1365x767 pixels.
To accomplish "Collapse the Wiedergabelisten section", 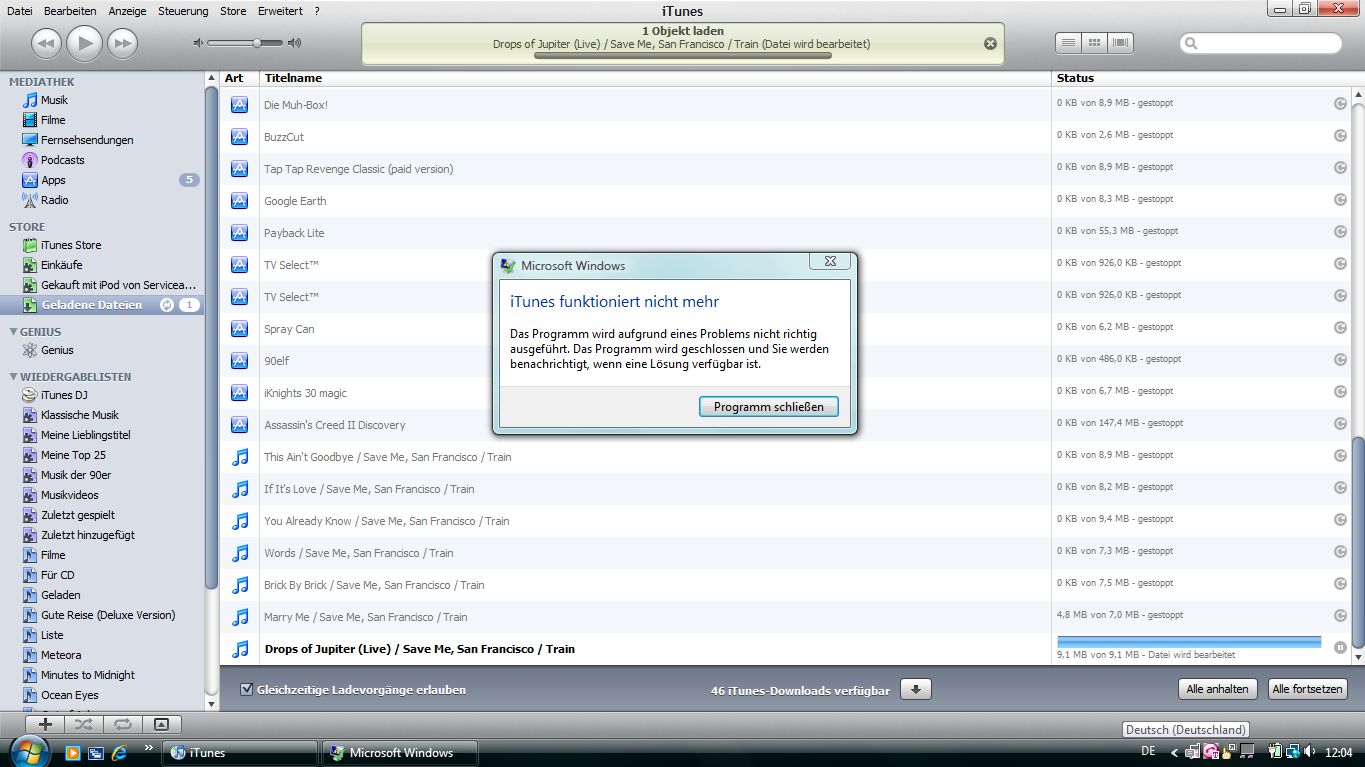I will coord(13,377).
